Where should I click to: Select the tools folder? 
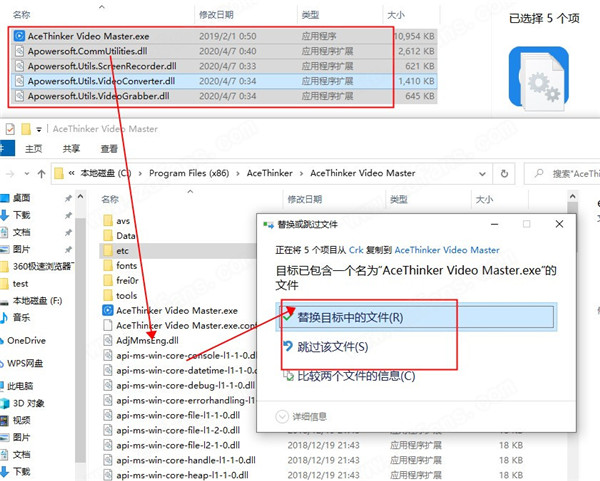126,295
